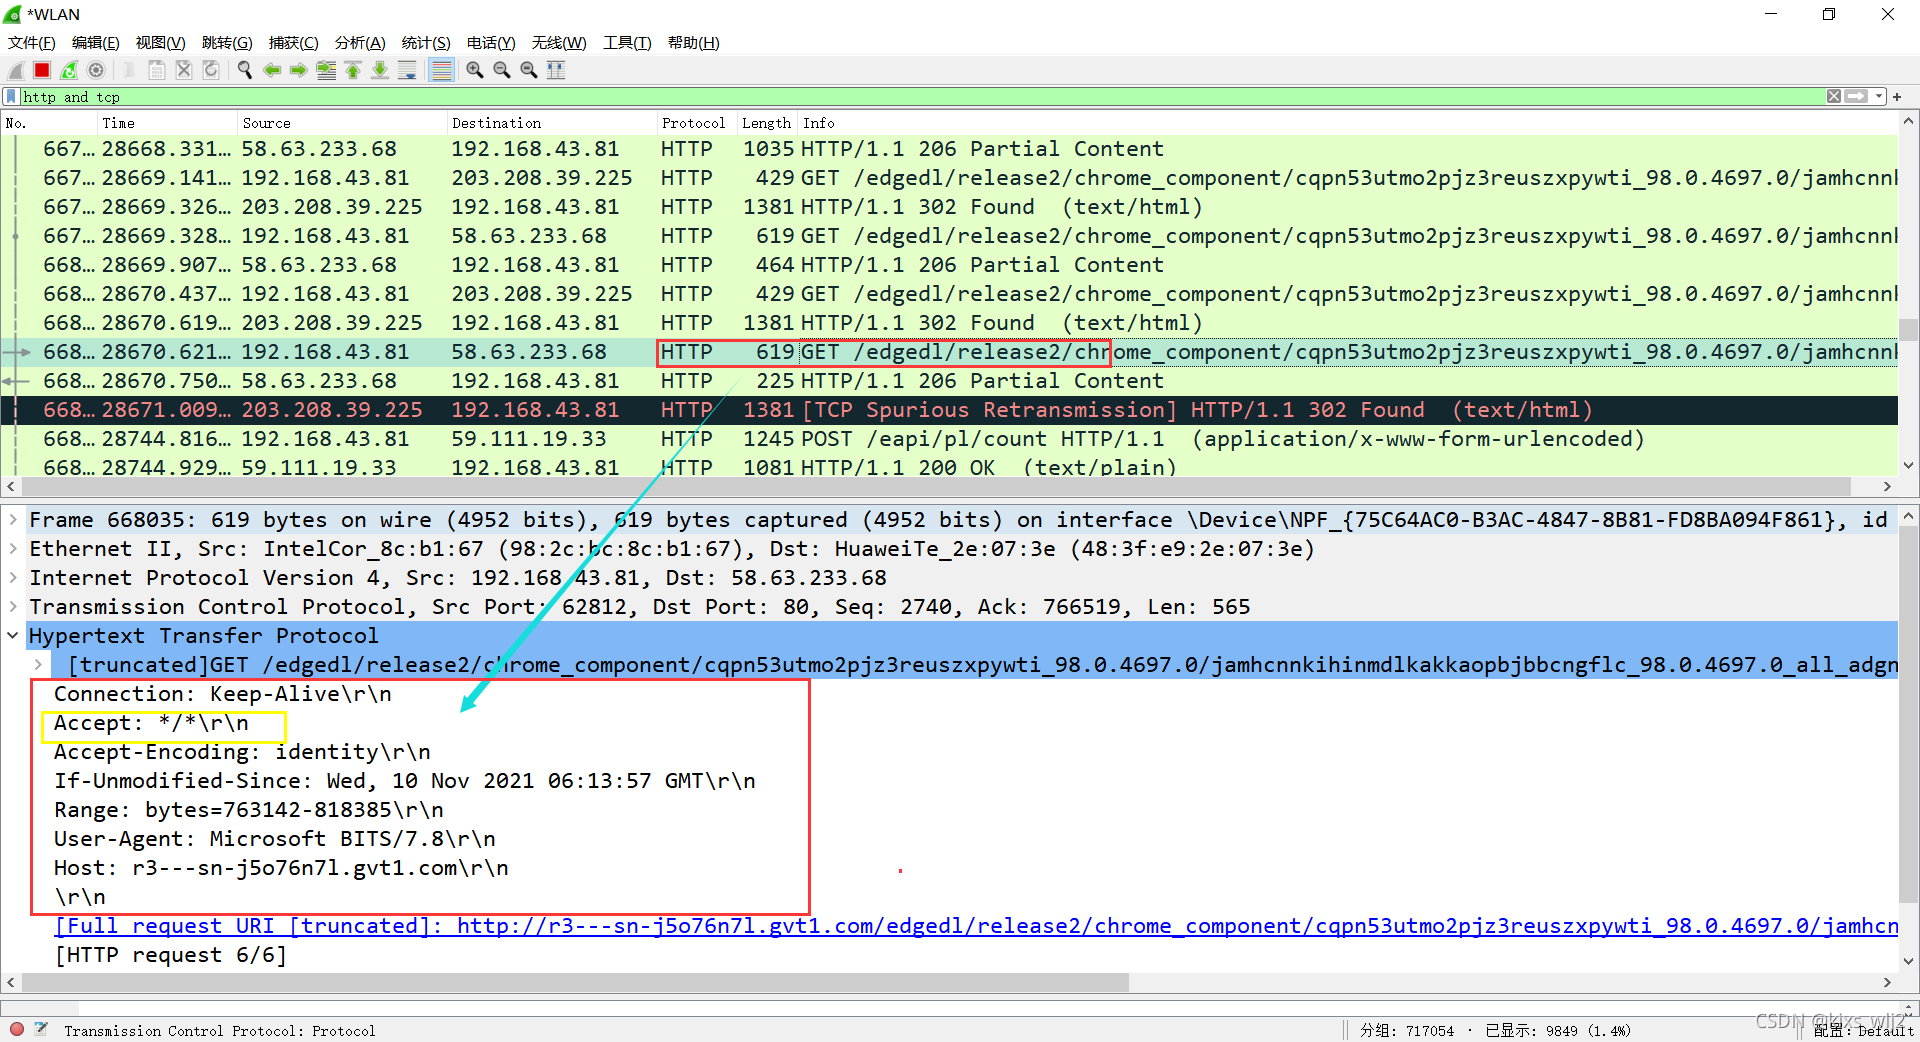Image resolution: width=1920 pixels, height=1042 pixels.
Task: Open the 分析(A) menu
Action: point(360,43)
